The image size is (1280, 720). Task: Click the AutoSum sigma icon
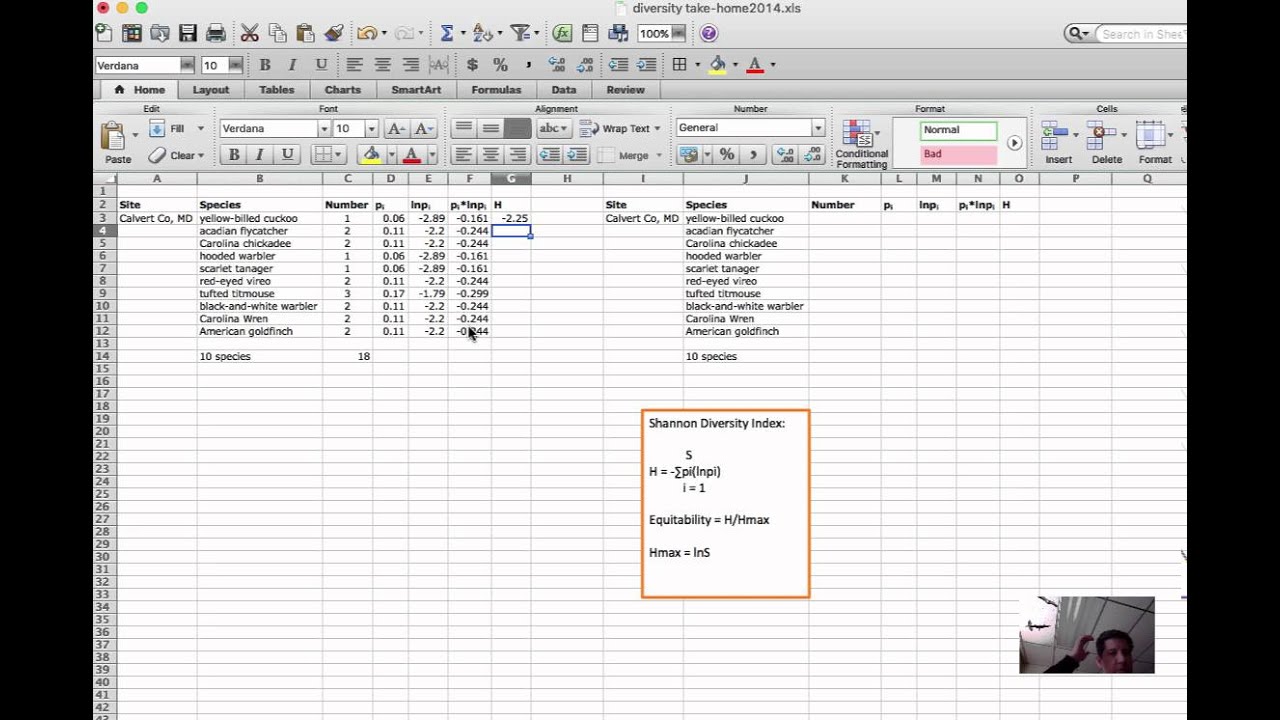click(x=446, y=33)
